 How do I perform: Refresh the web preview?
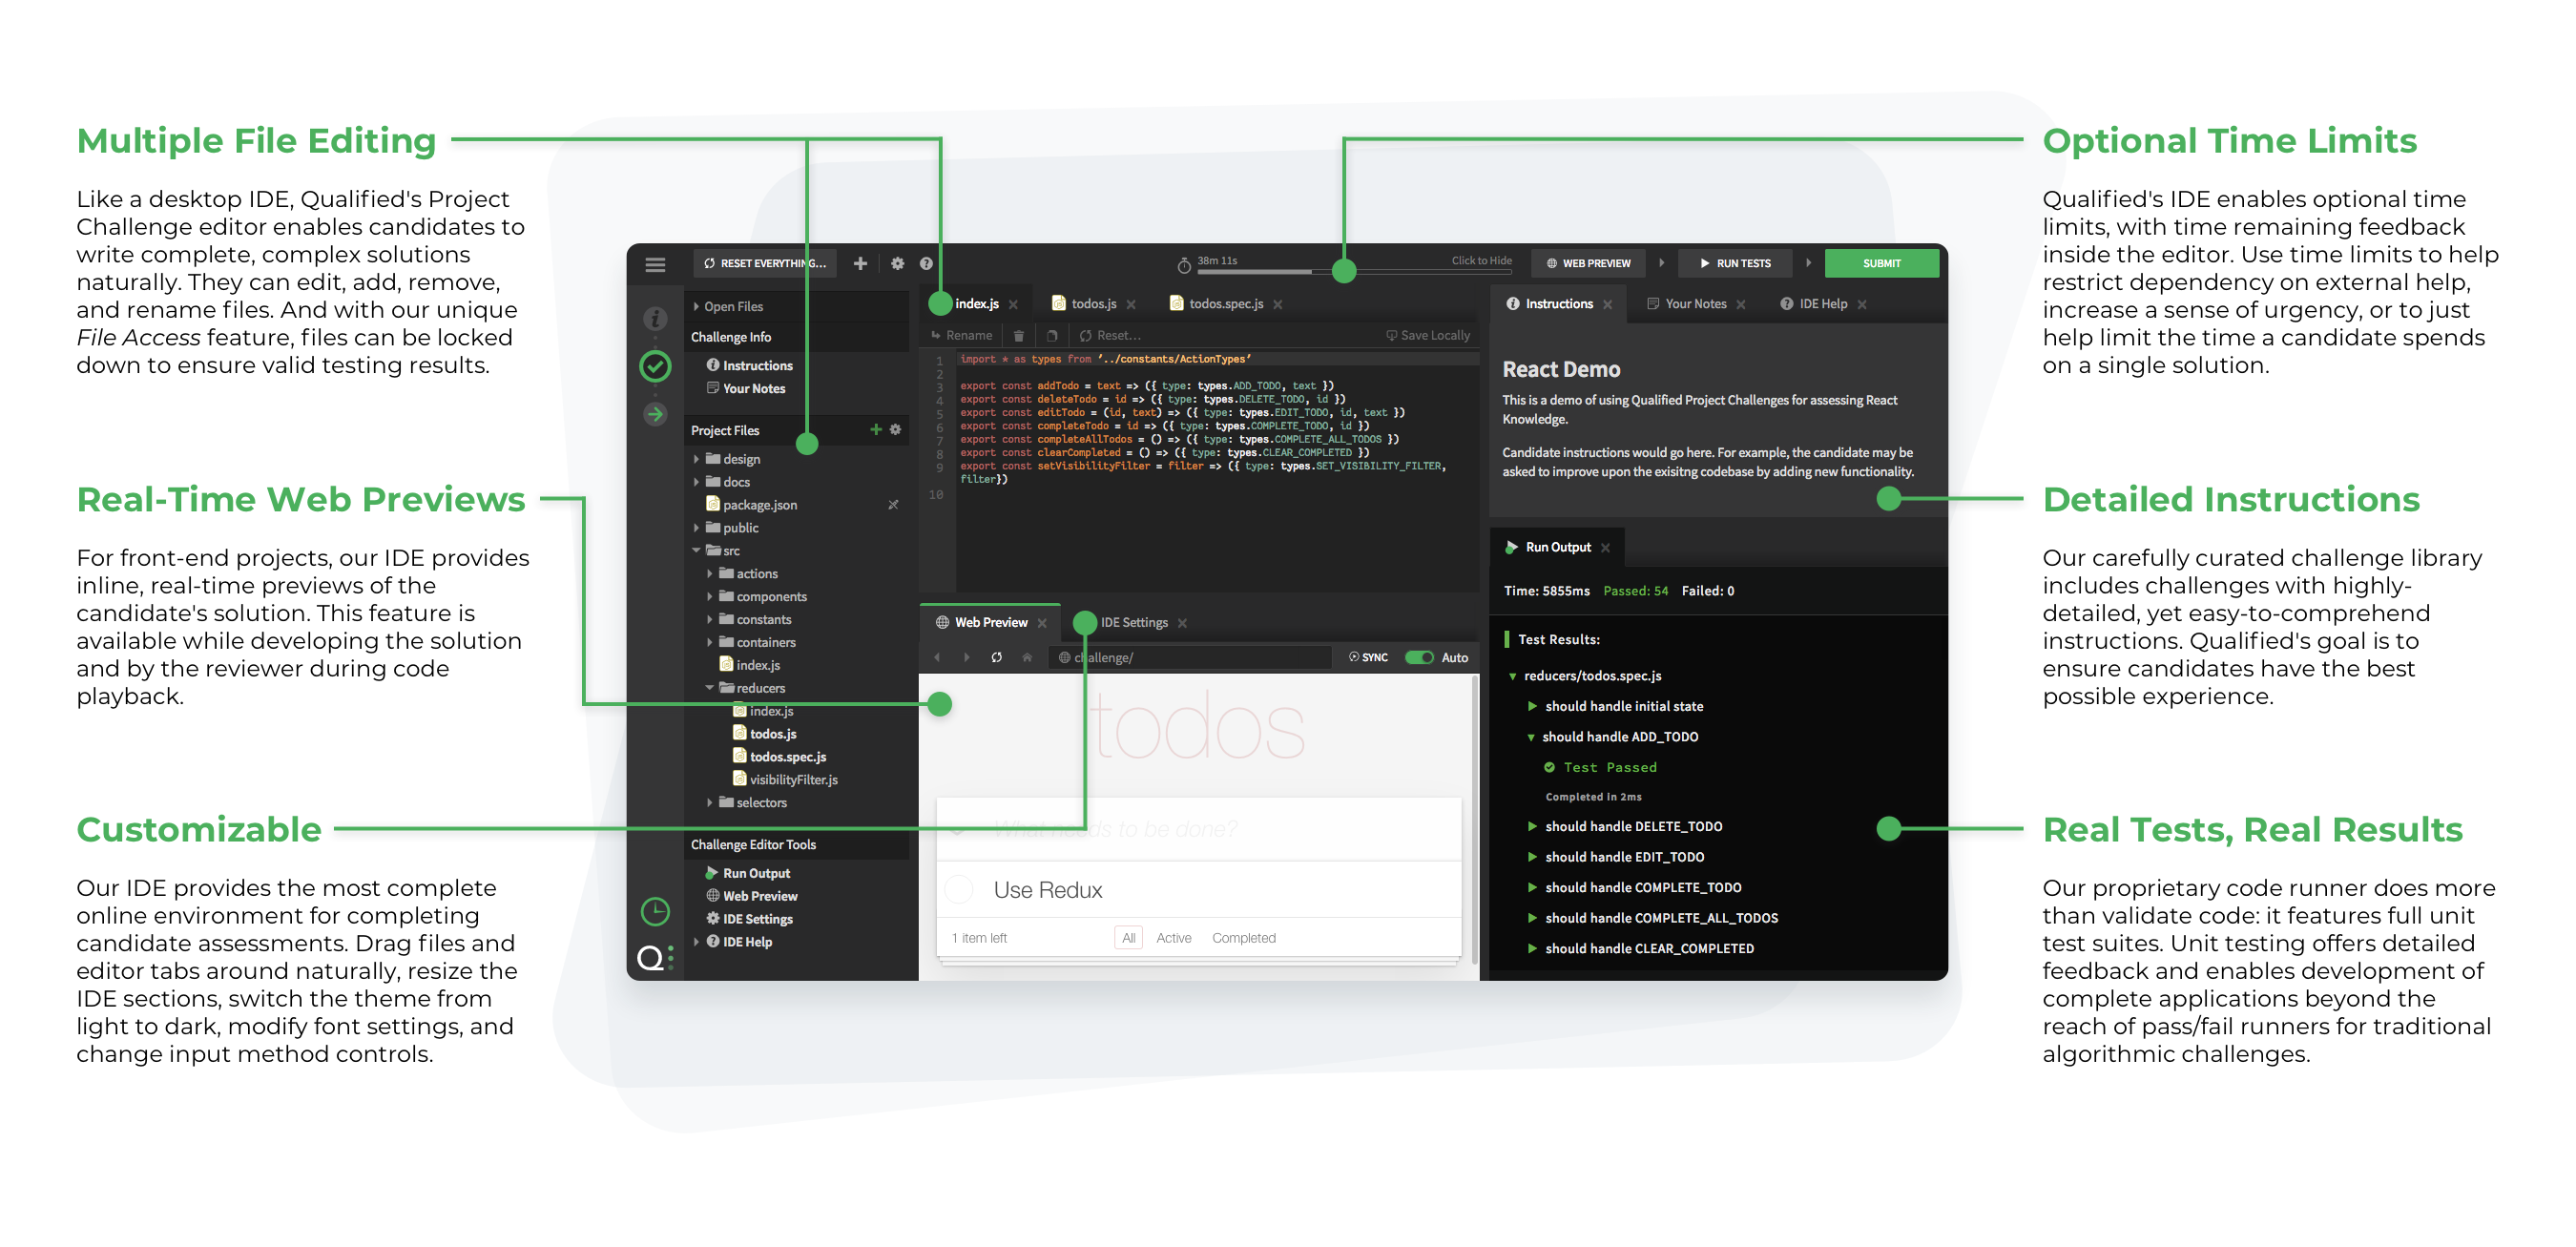(x=996, y=658)
